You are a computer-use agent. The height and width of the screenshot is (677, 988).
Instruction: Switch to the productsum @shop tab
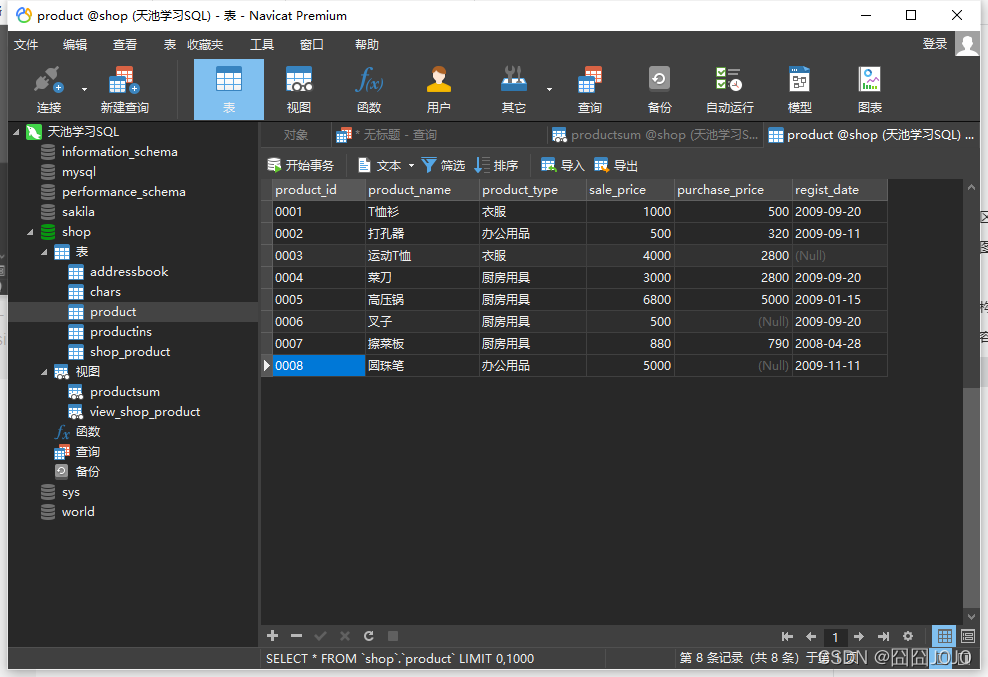(655, 135)
